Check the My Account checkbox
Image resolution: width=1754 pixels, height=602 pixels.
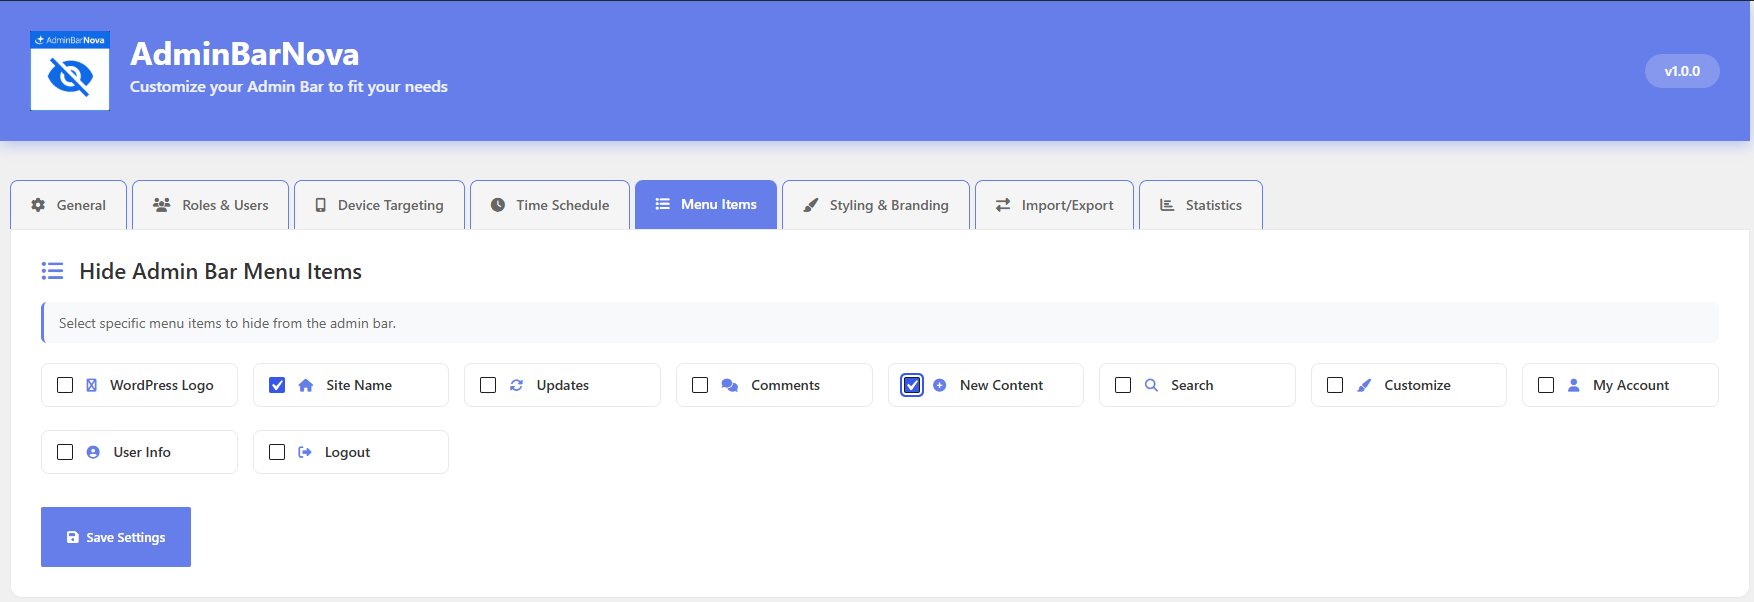[1546, 385]
